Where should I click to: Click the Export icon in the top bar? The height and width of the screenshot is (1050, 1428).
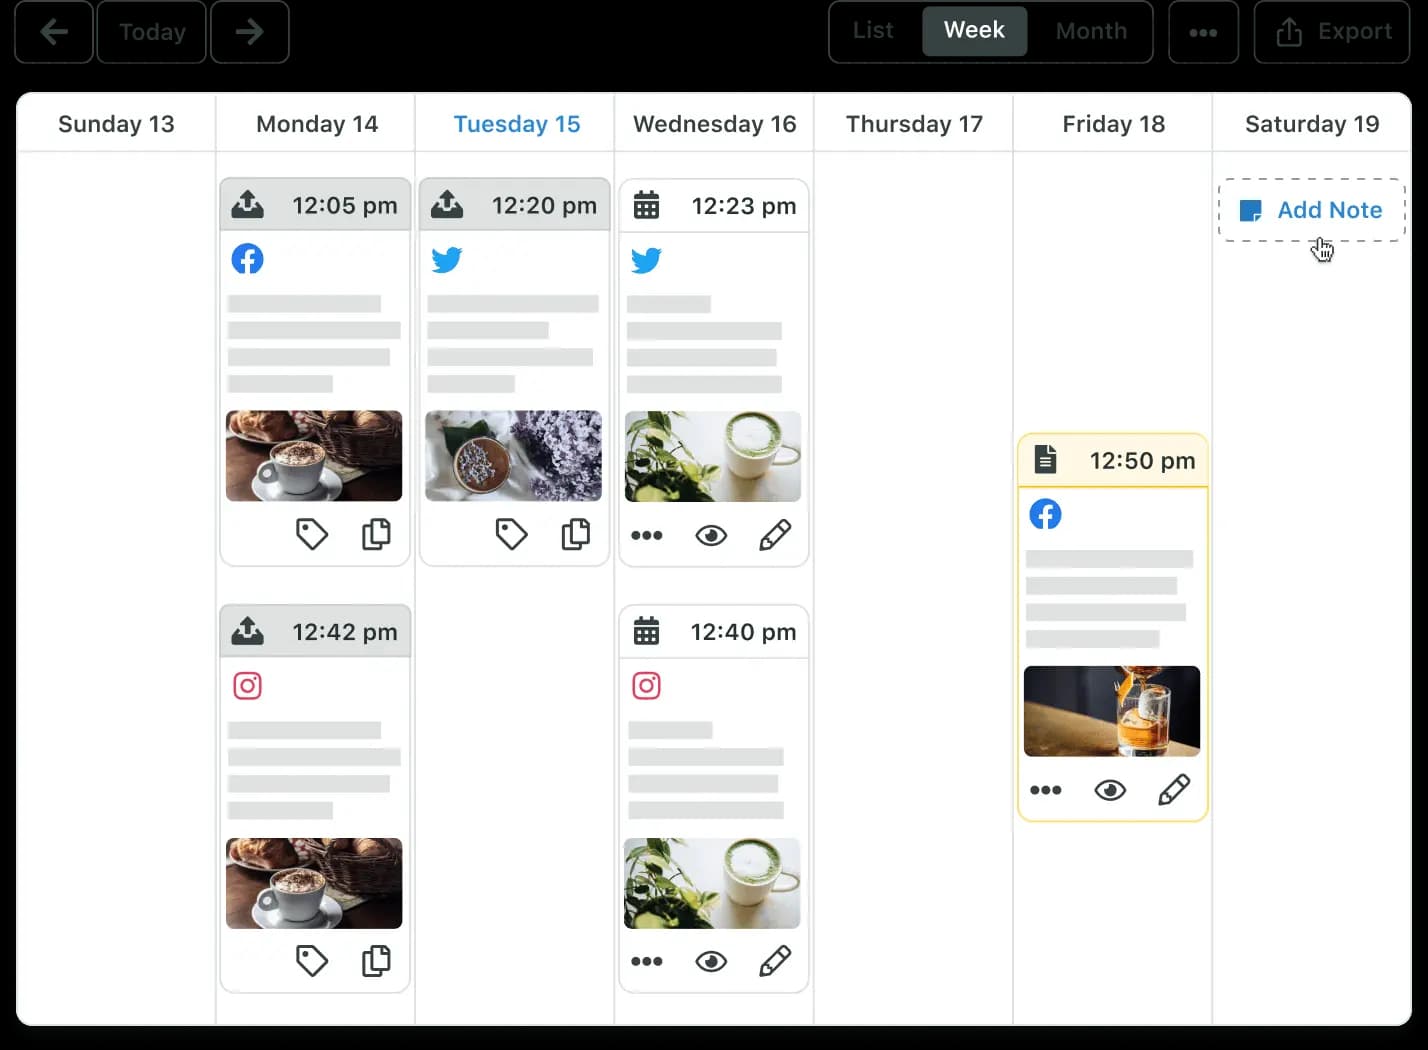pos(1289,31)
